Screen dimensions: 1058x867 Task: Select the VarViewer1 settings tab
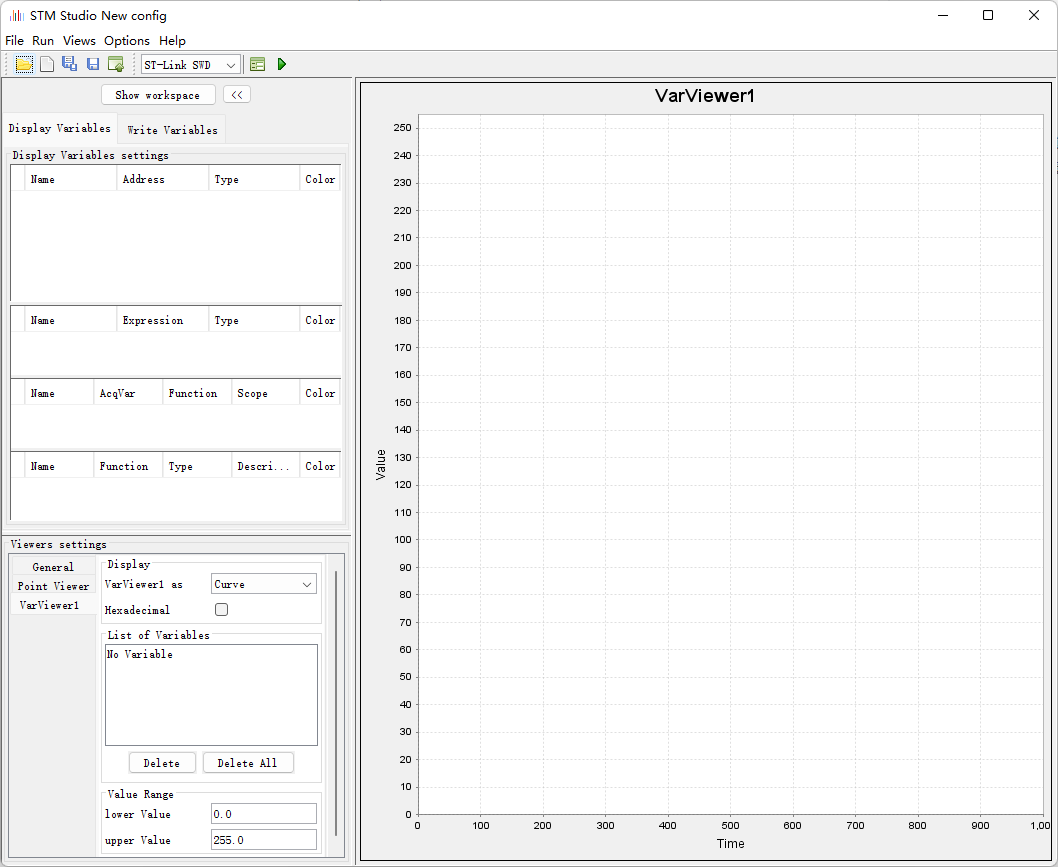pyautogui.click(x=53, y=605)
